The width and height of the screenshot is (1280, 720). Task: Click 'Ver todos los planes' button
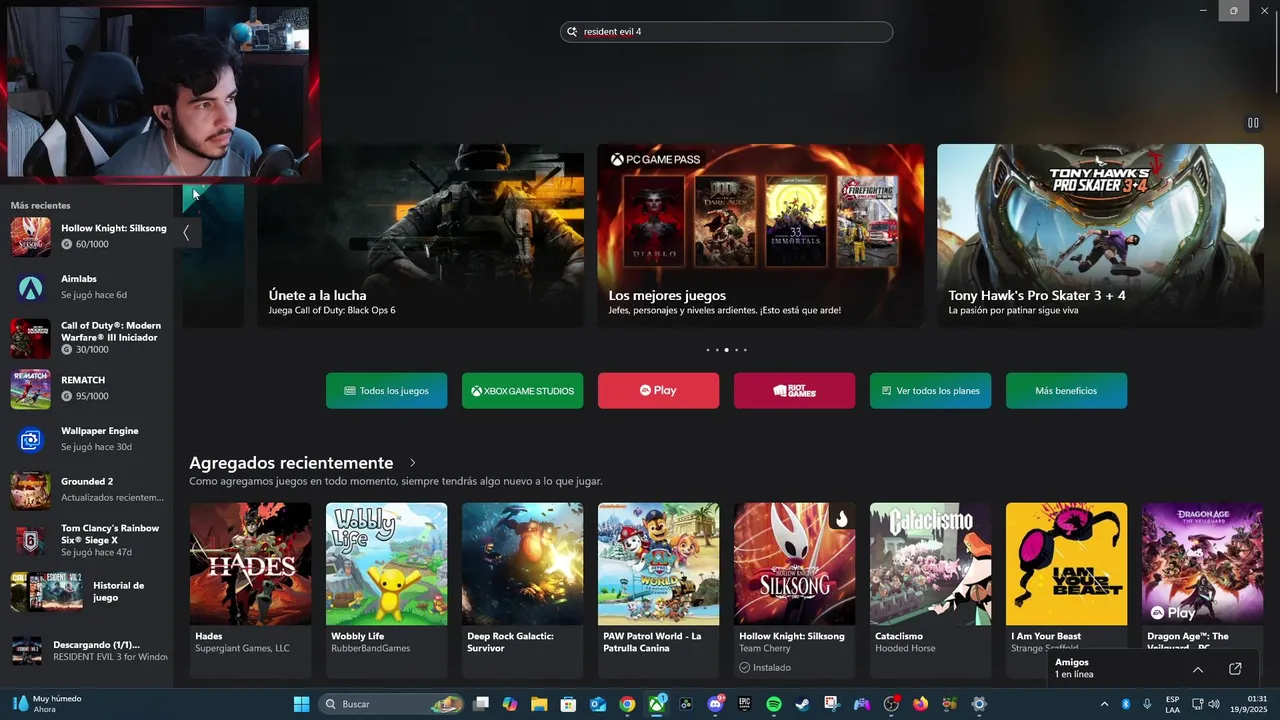click(x=930, y=391)
